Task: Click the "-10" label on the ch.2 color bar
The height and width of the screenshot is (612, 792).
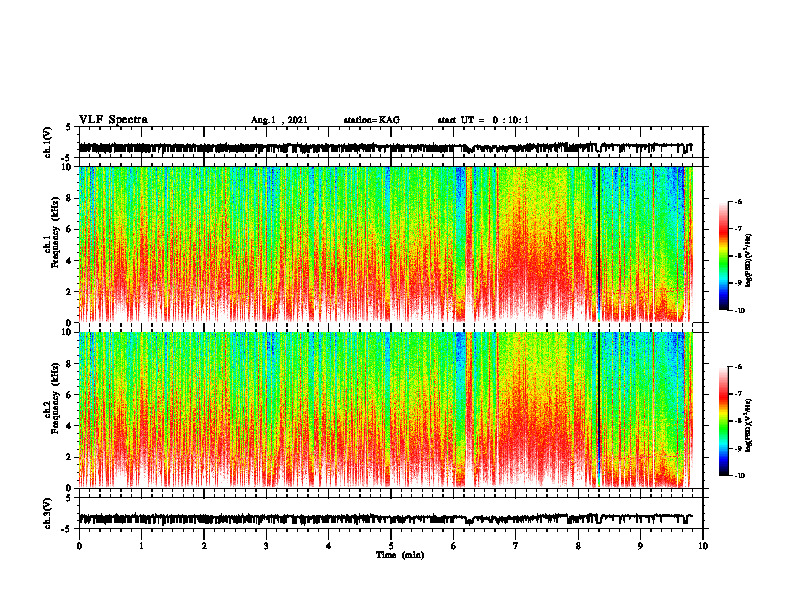Action: 739,476
